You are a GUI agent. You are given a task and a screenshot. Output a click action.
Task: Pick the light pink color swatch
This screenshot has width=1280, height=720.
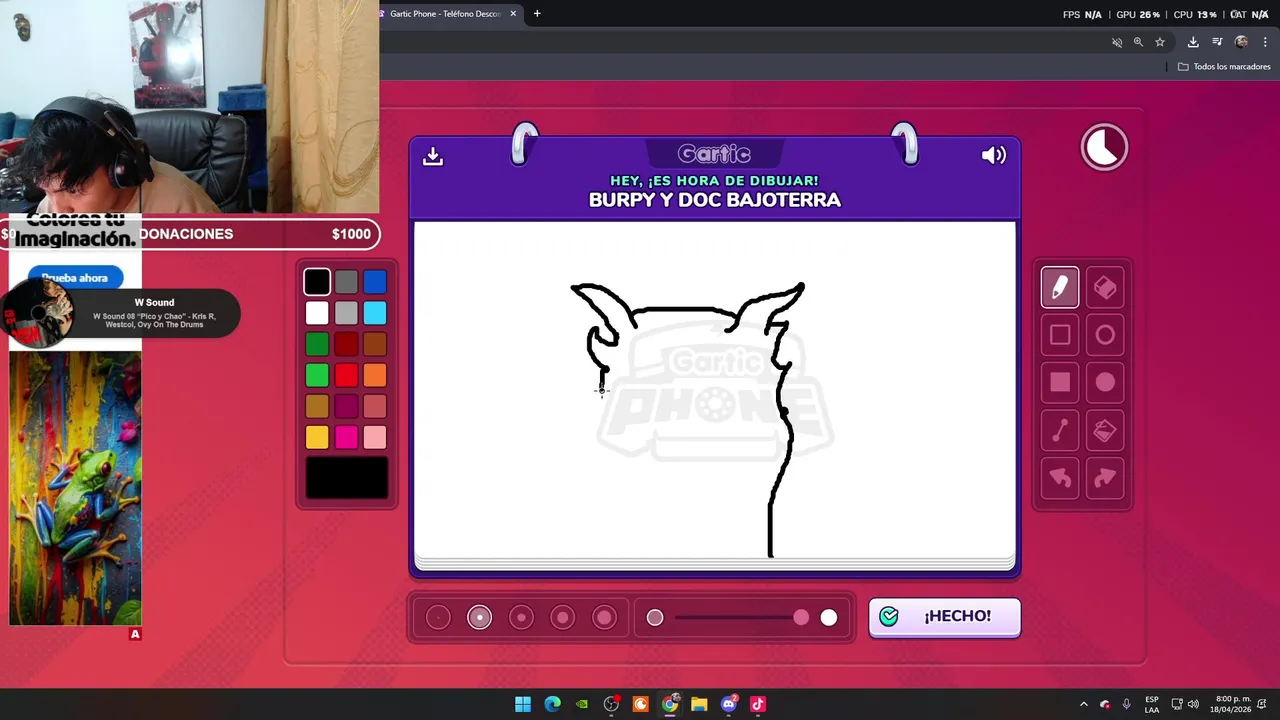coord(375,437)
